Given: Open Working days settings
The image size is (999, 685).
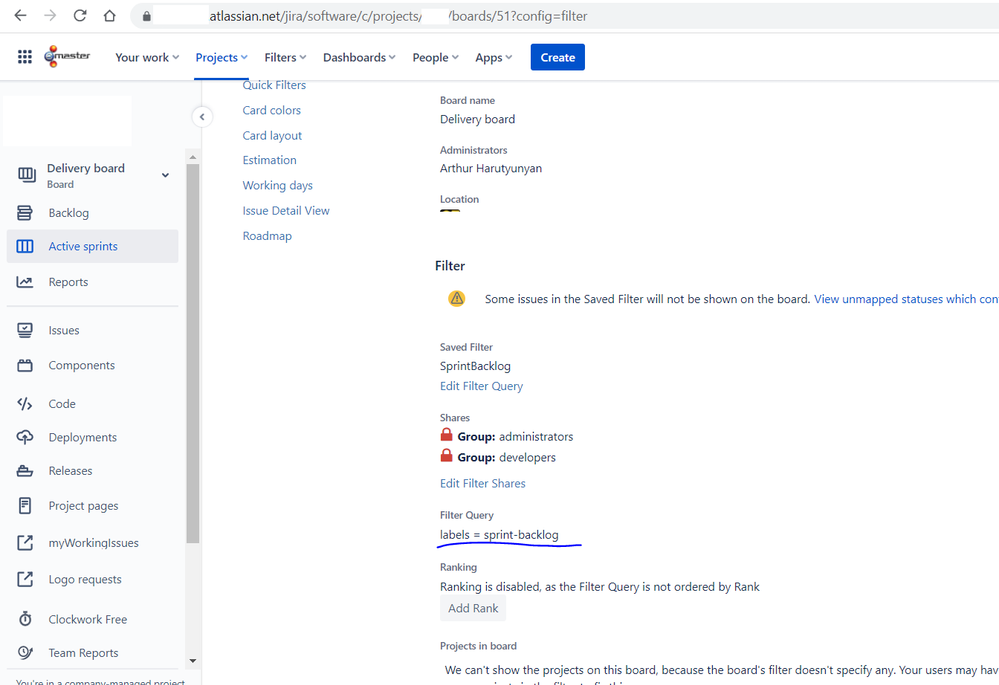Looking at the screenshot, I should [x=277, y=185].
